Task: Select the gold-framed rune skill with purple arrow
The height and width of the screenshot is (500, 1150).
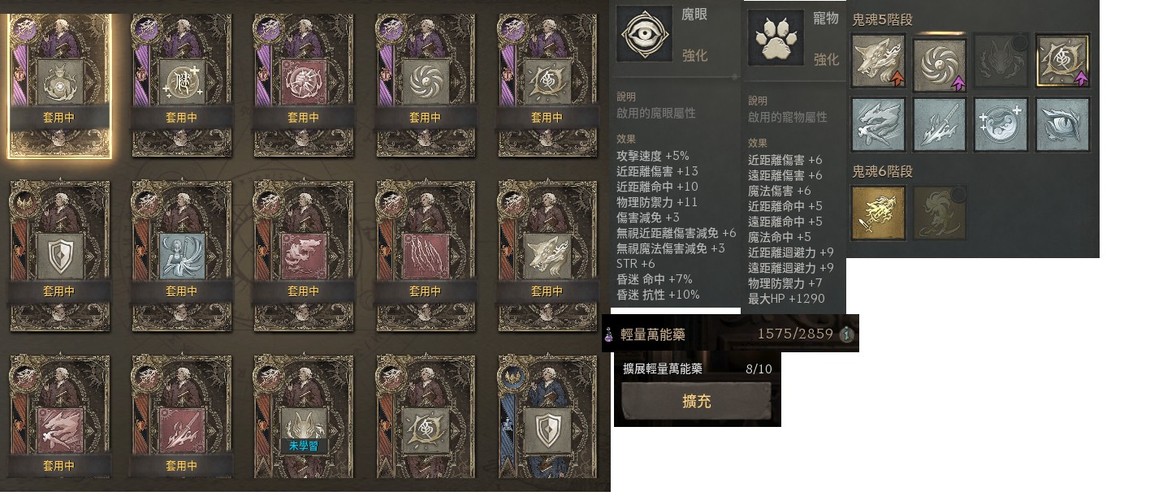Action: coord(1063,61)
